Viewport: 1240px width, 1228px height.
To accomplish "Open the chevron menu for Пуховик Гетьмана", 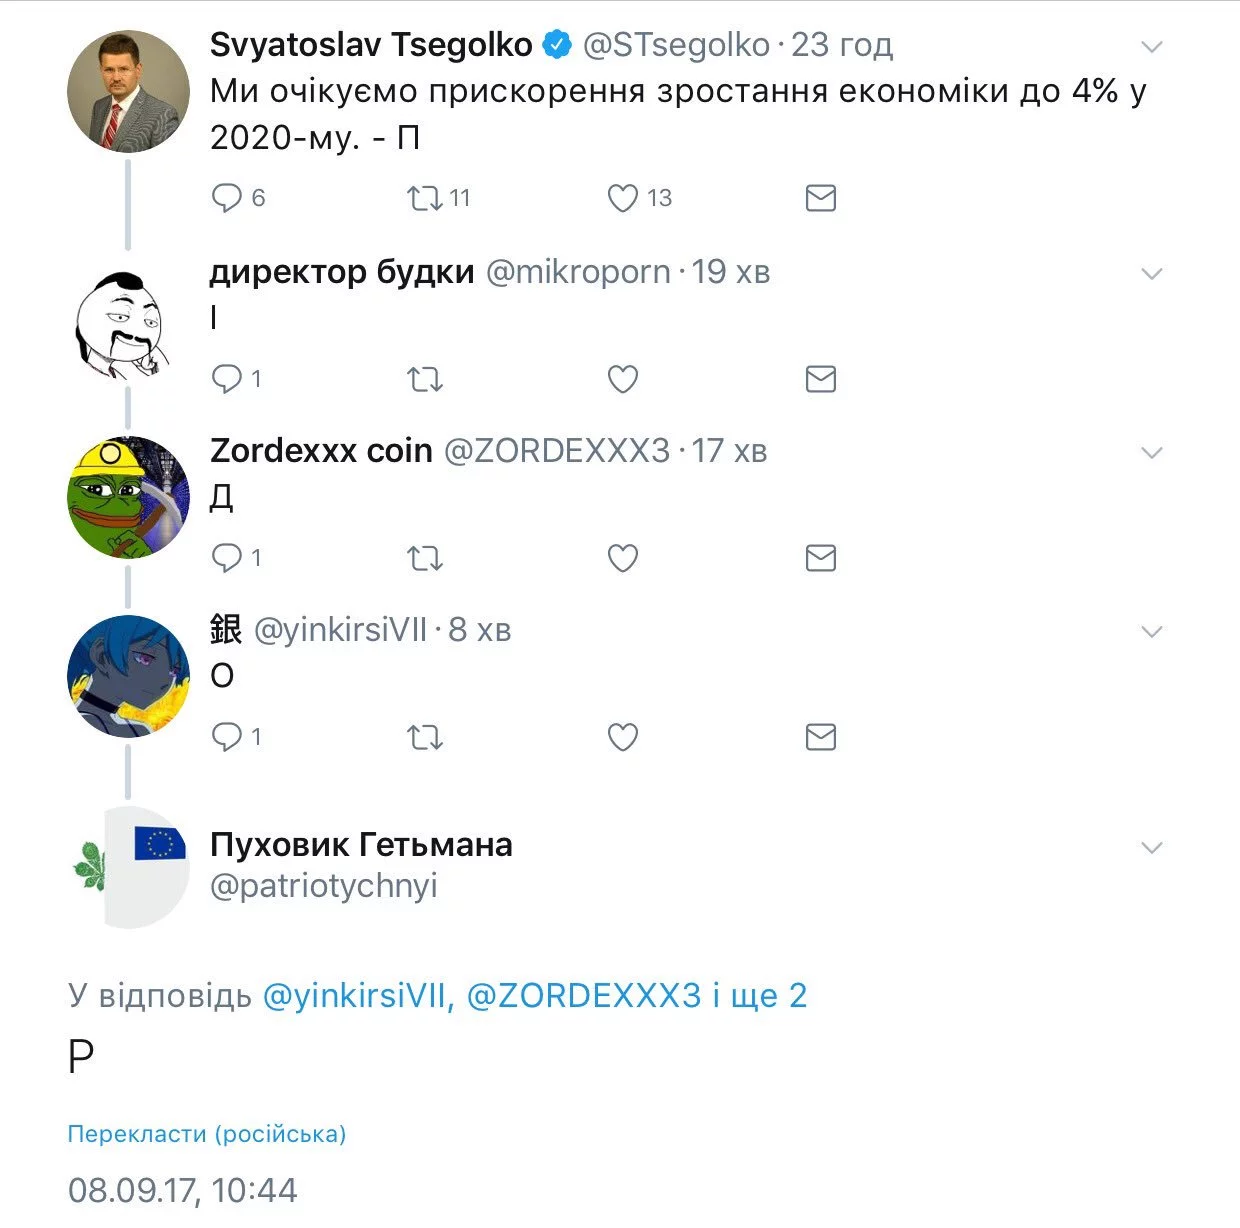I will pyautogui.click(x=1152, y=848).
